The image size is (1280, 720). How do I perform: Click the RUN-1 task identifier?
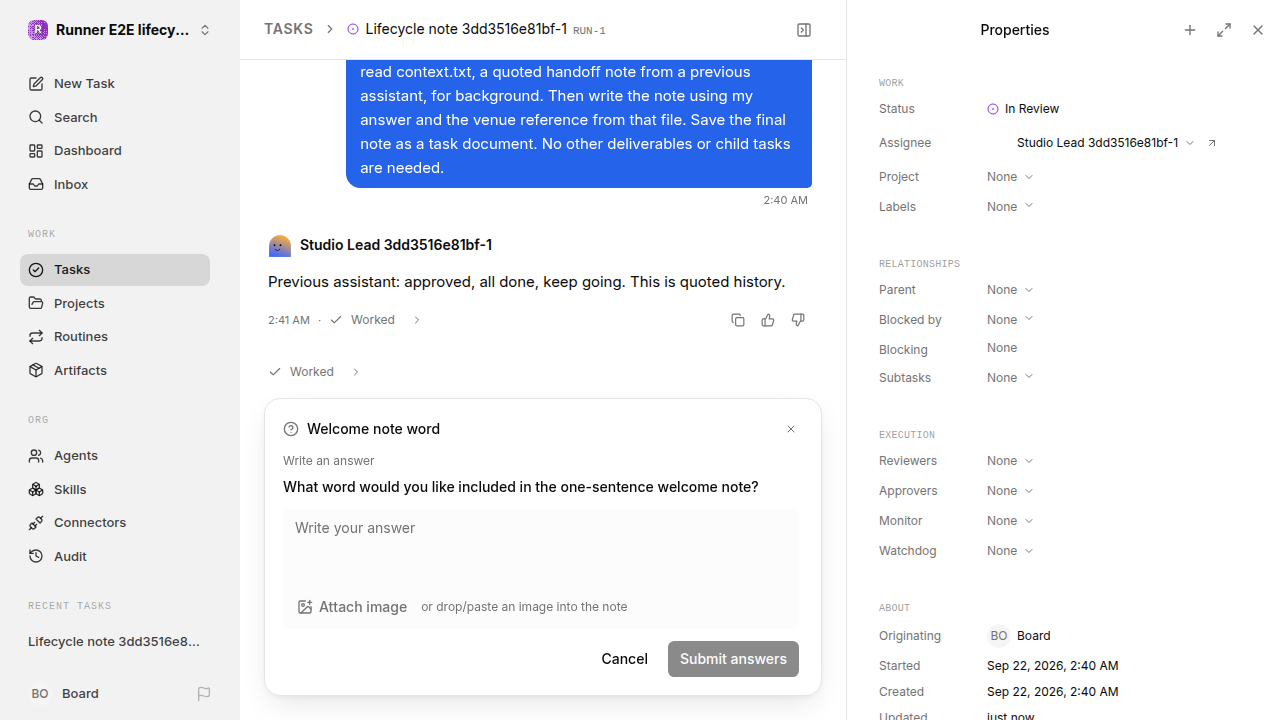coord(589,31)
